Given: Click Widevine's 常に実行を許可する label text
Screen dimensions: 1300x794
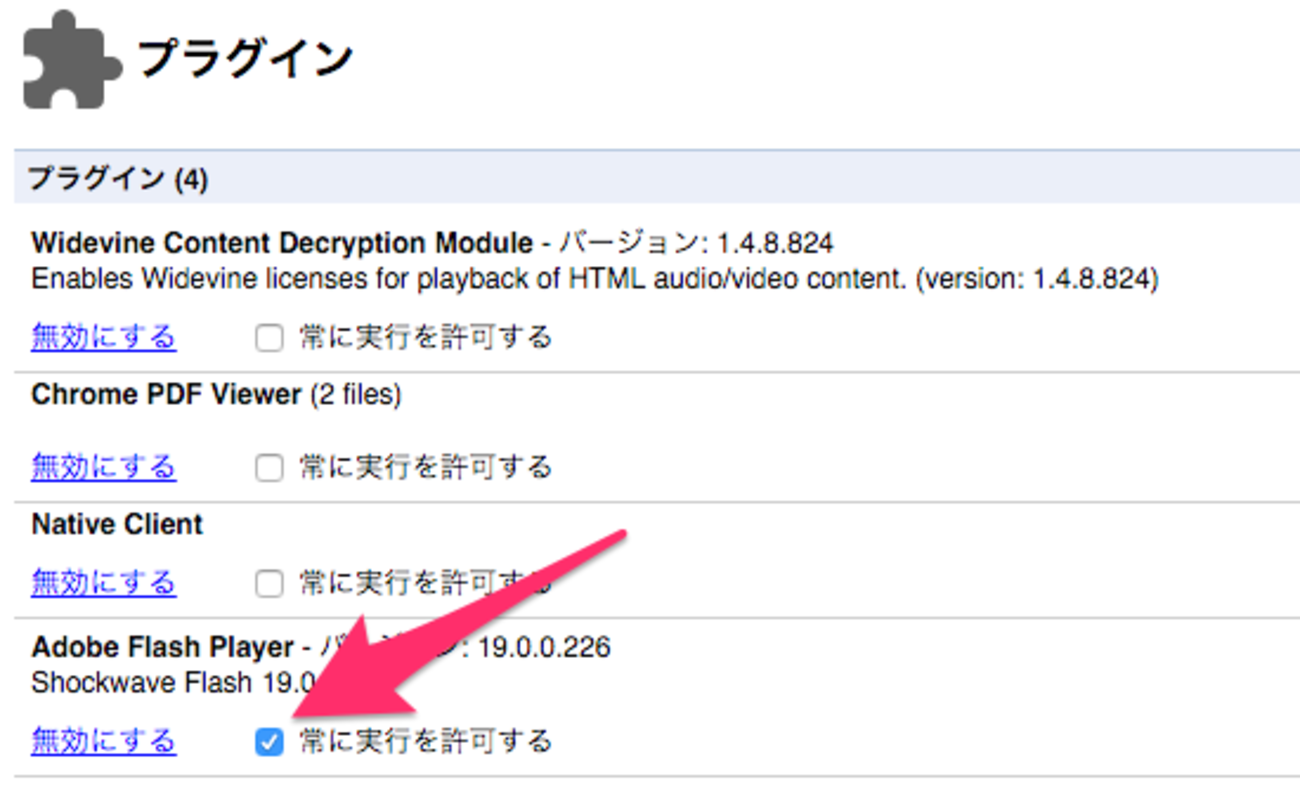Looking at the screenshot, I should [425, 338].
